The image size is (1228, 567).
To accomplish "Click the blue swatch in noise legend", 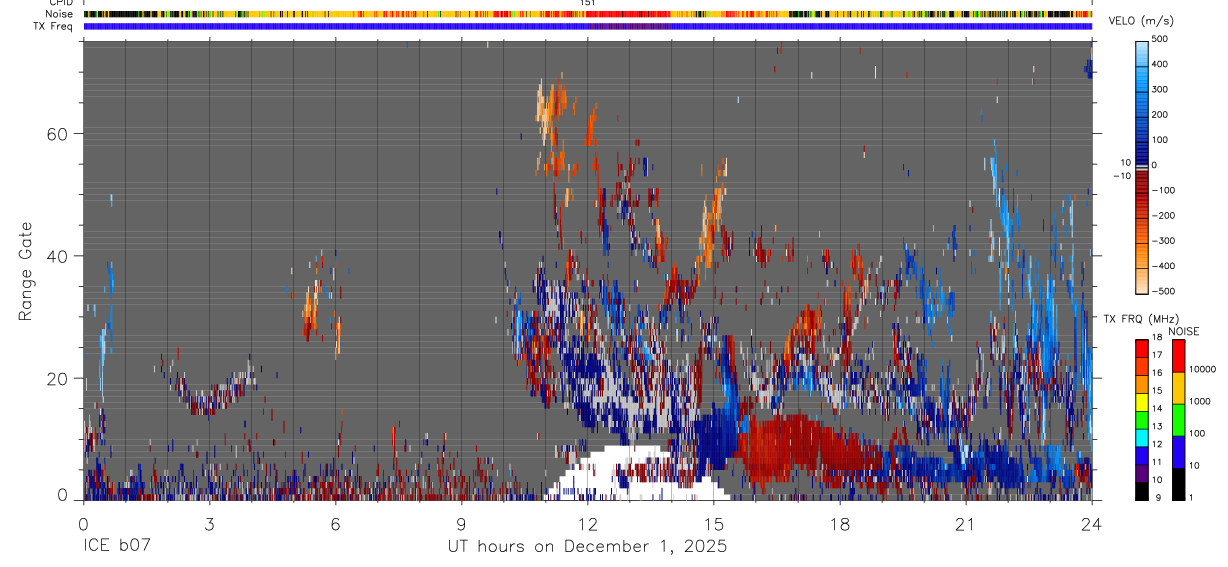I will coord(1177,452).
